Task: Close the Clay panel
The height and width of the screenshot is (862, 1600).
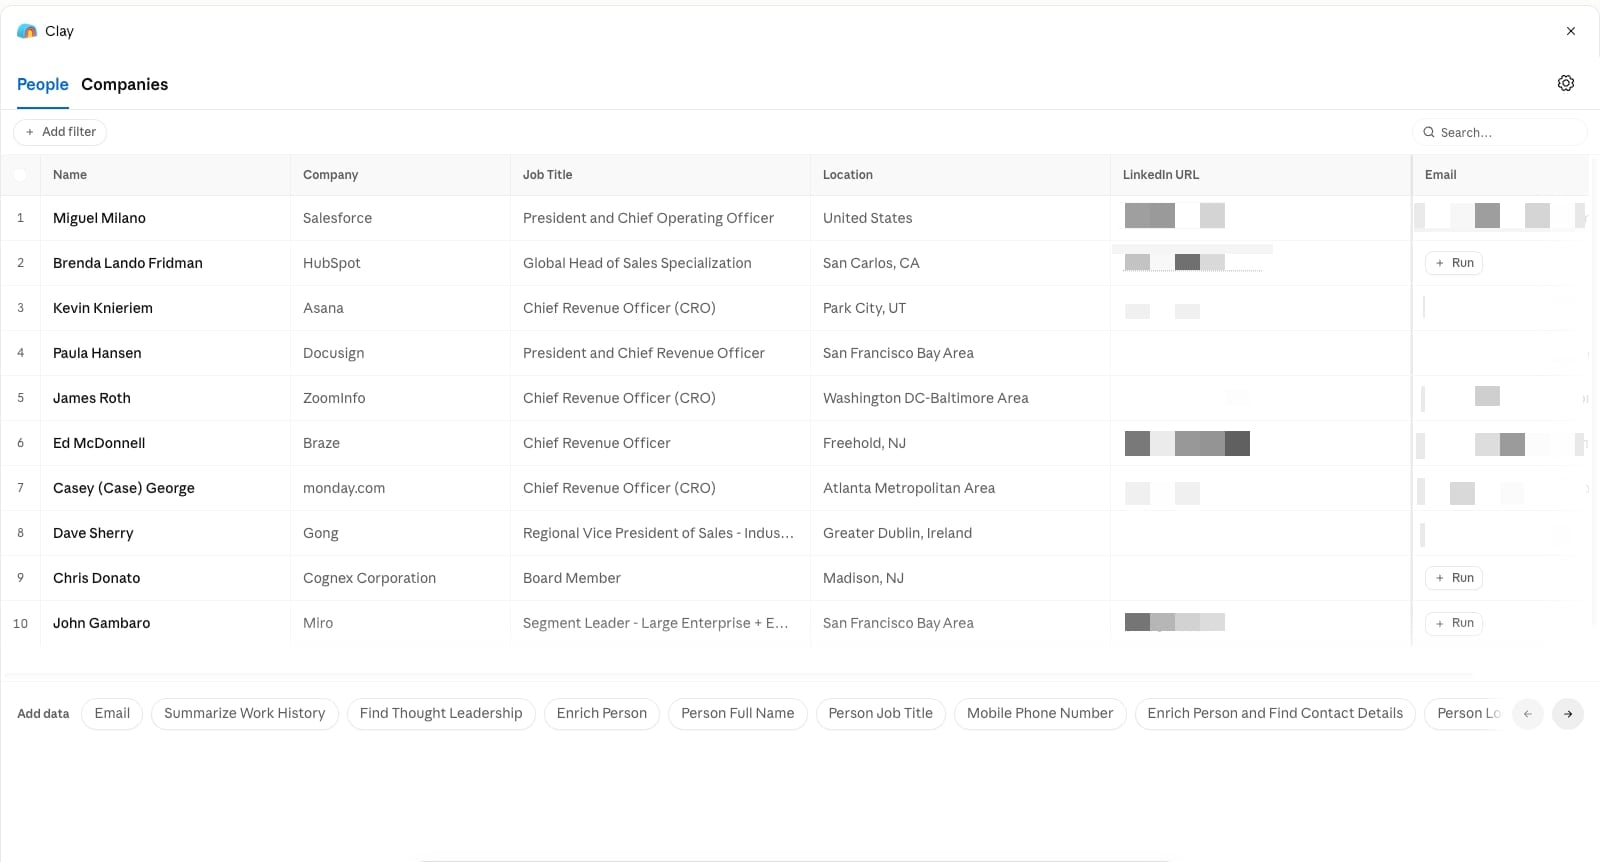Action: tap(1571, 31)
